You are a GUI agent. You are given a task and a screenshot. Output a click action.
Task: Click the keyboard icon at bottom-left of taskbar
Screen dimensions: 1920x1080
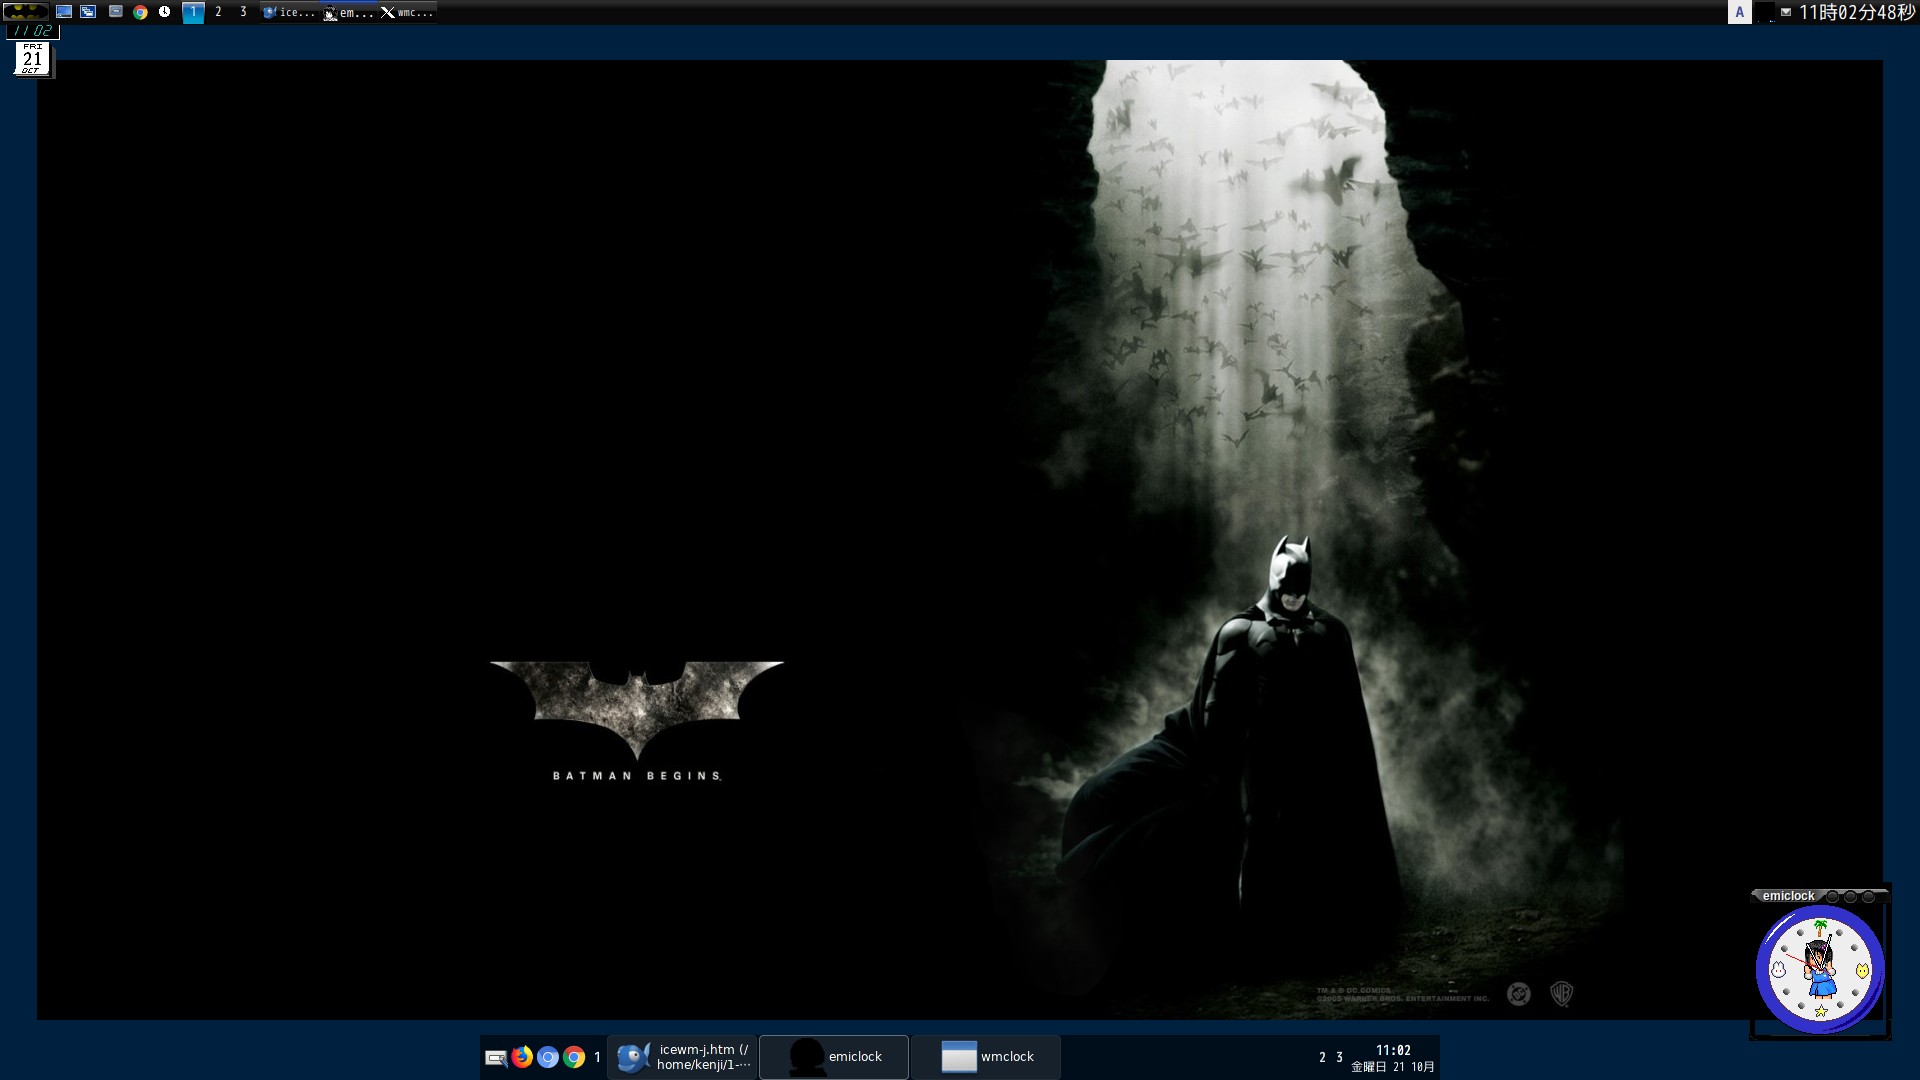click(x=495, y=1057)
